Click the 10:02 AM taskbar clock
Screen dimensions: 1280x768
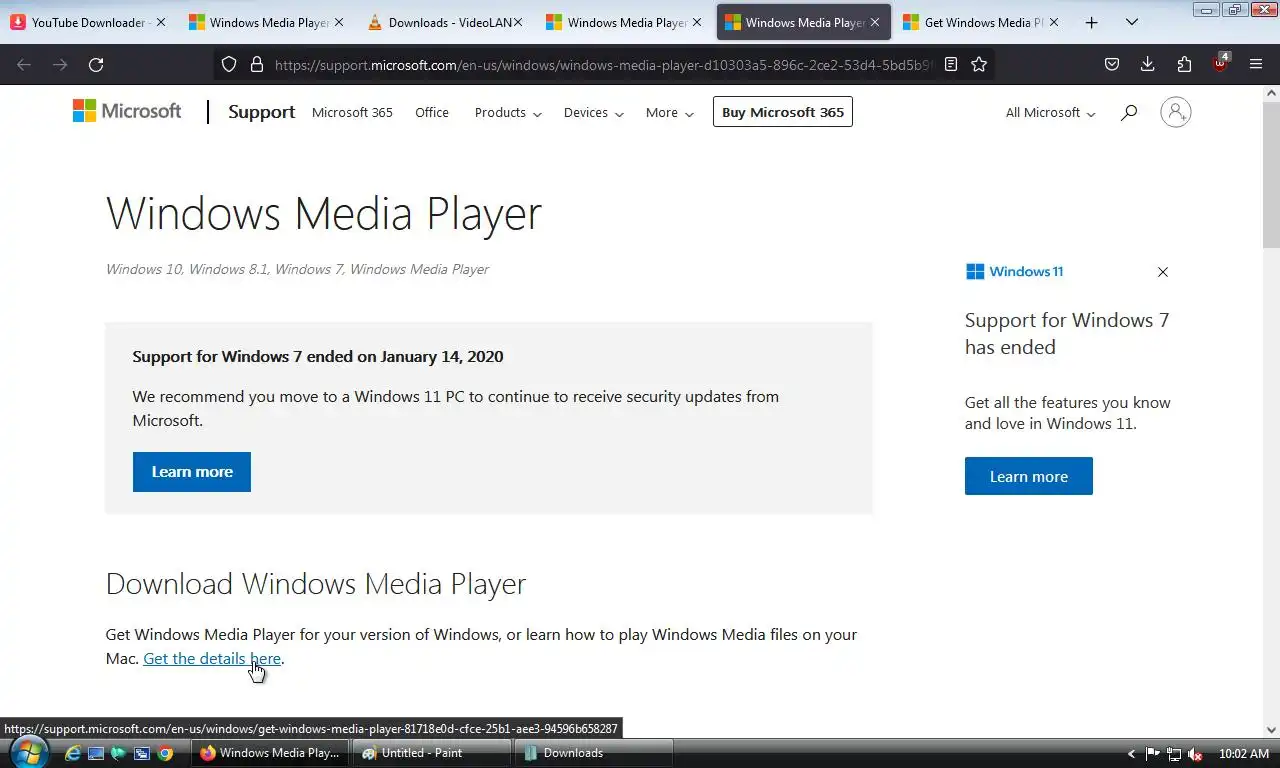click(1244, 754)
